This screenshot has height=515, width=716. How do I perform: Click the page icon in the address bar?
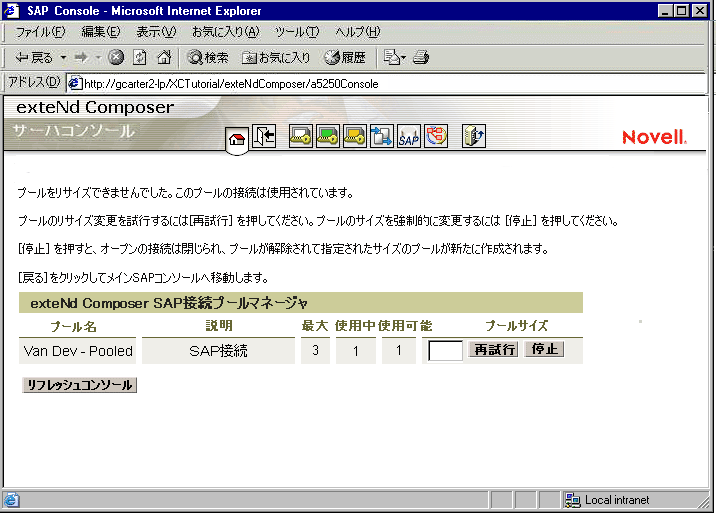point(75,84)
